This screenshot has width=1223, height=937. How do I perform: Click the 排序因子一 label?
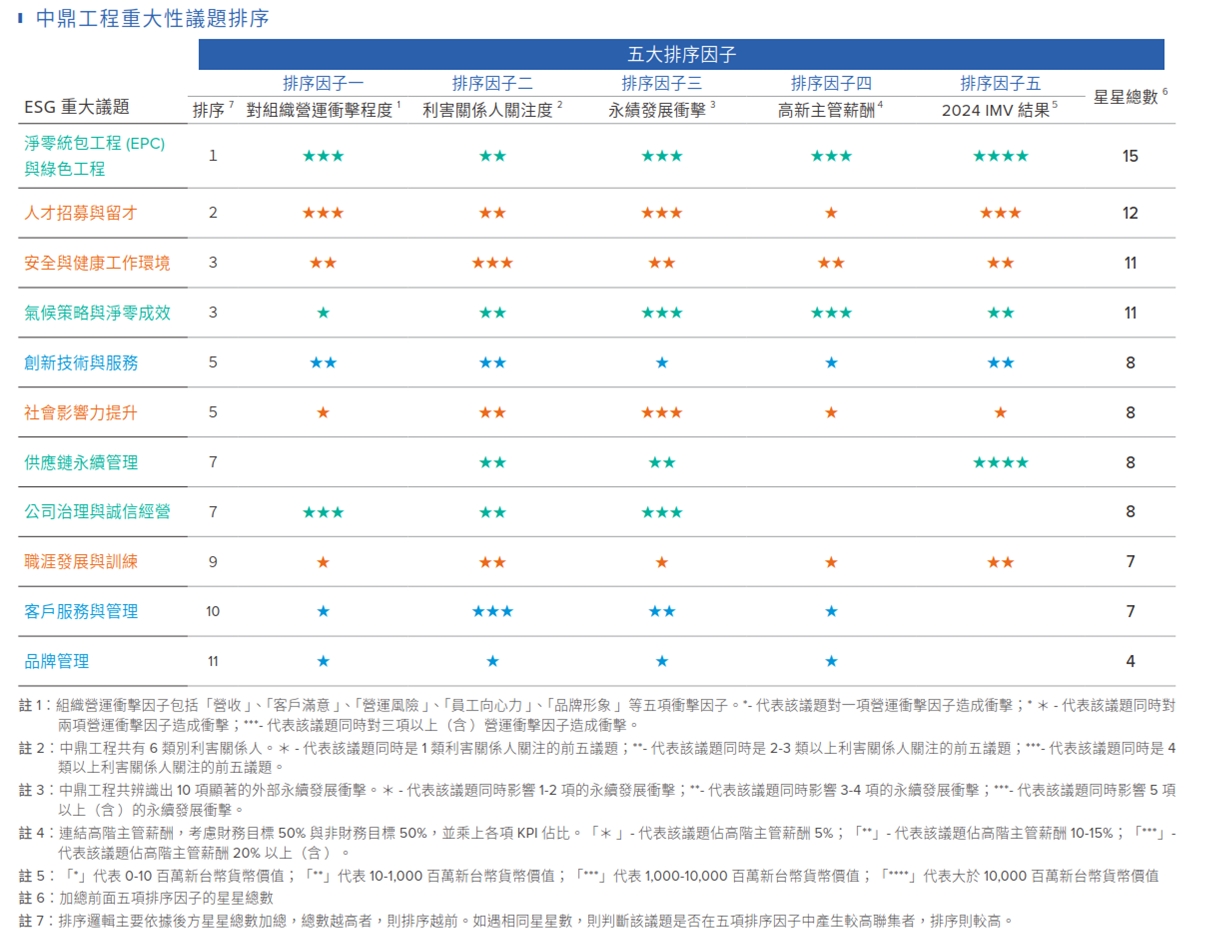pyautogui.click(x=323, y=83)
